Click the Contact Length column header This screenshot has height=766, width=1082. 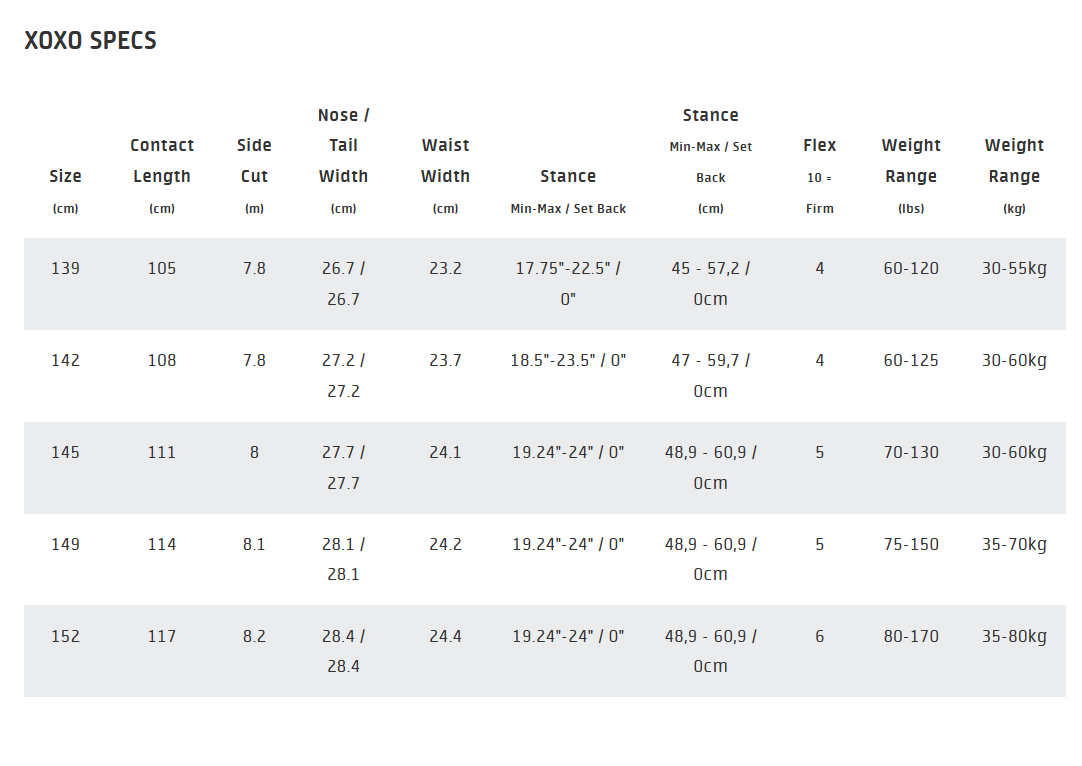tap(162, 161)
